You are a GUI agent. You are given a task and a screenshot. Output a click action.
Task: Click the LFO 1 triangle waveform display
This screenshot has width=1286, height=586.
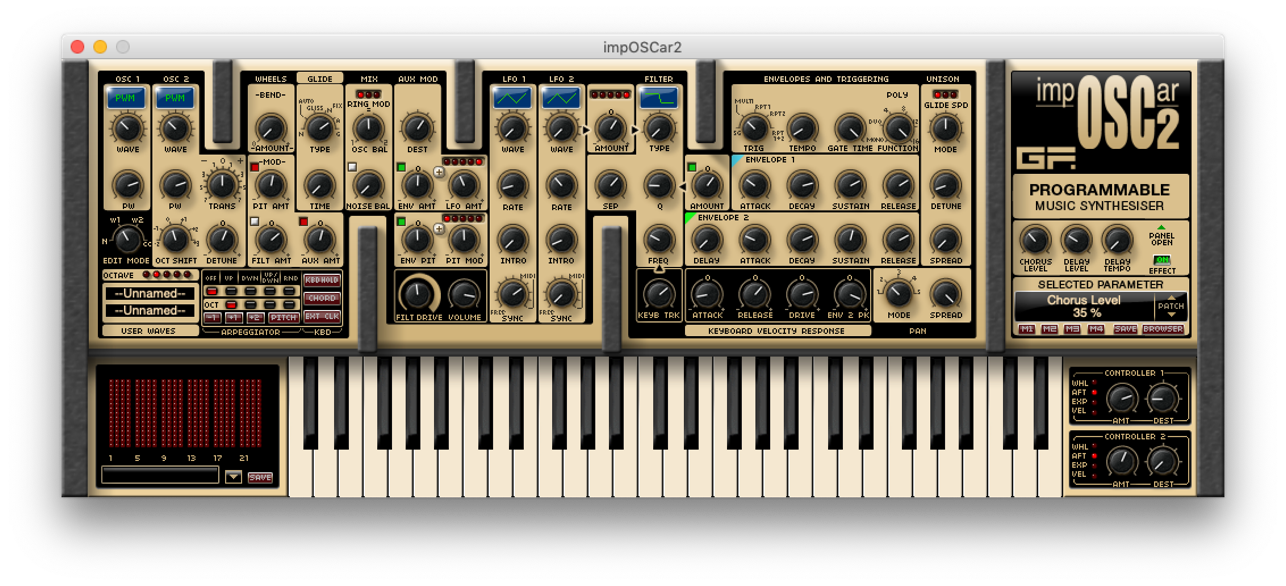pyautogui.click(x=511, y=98)
